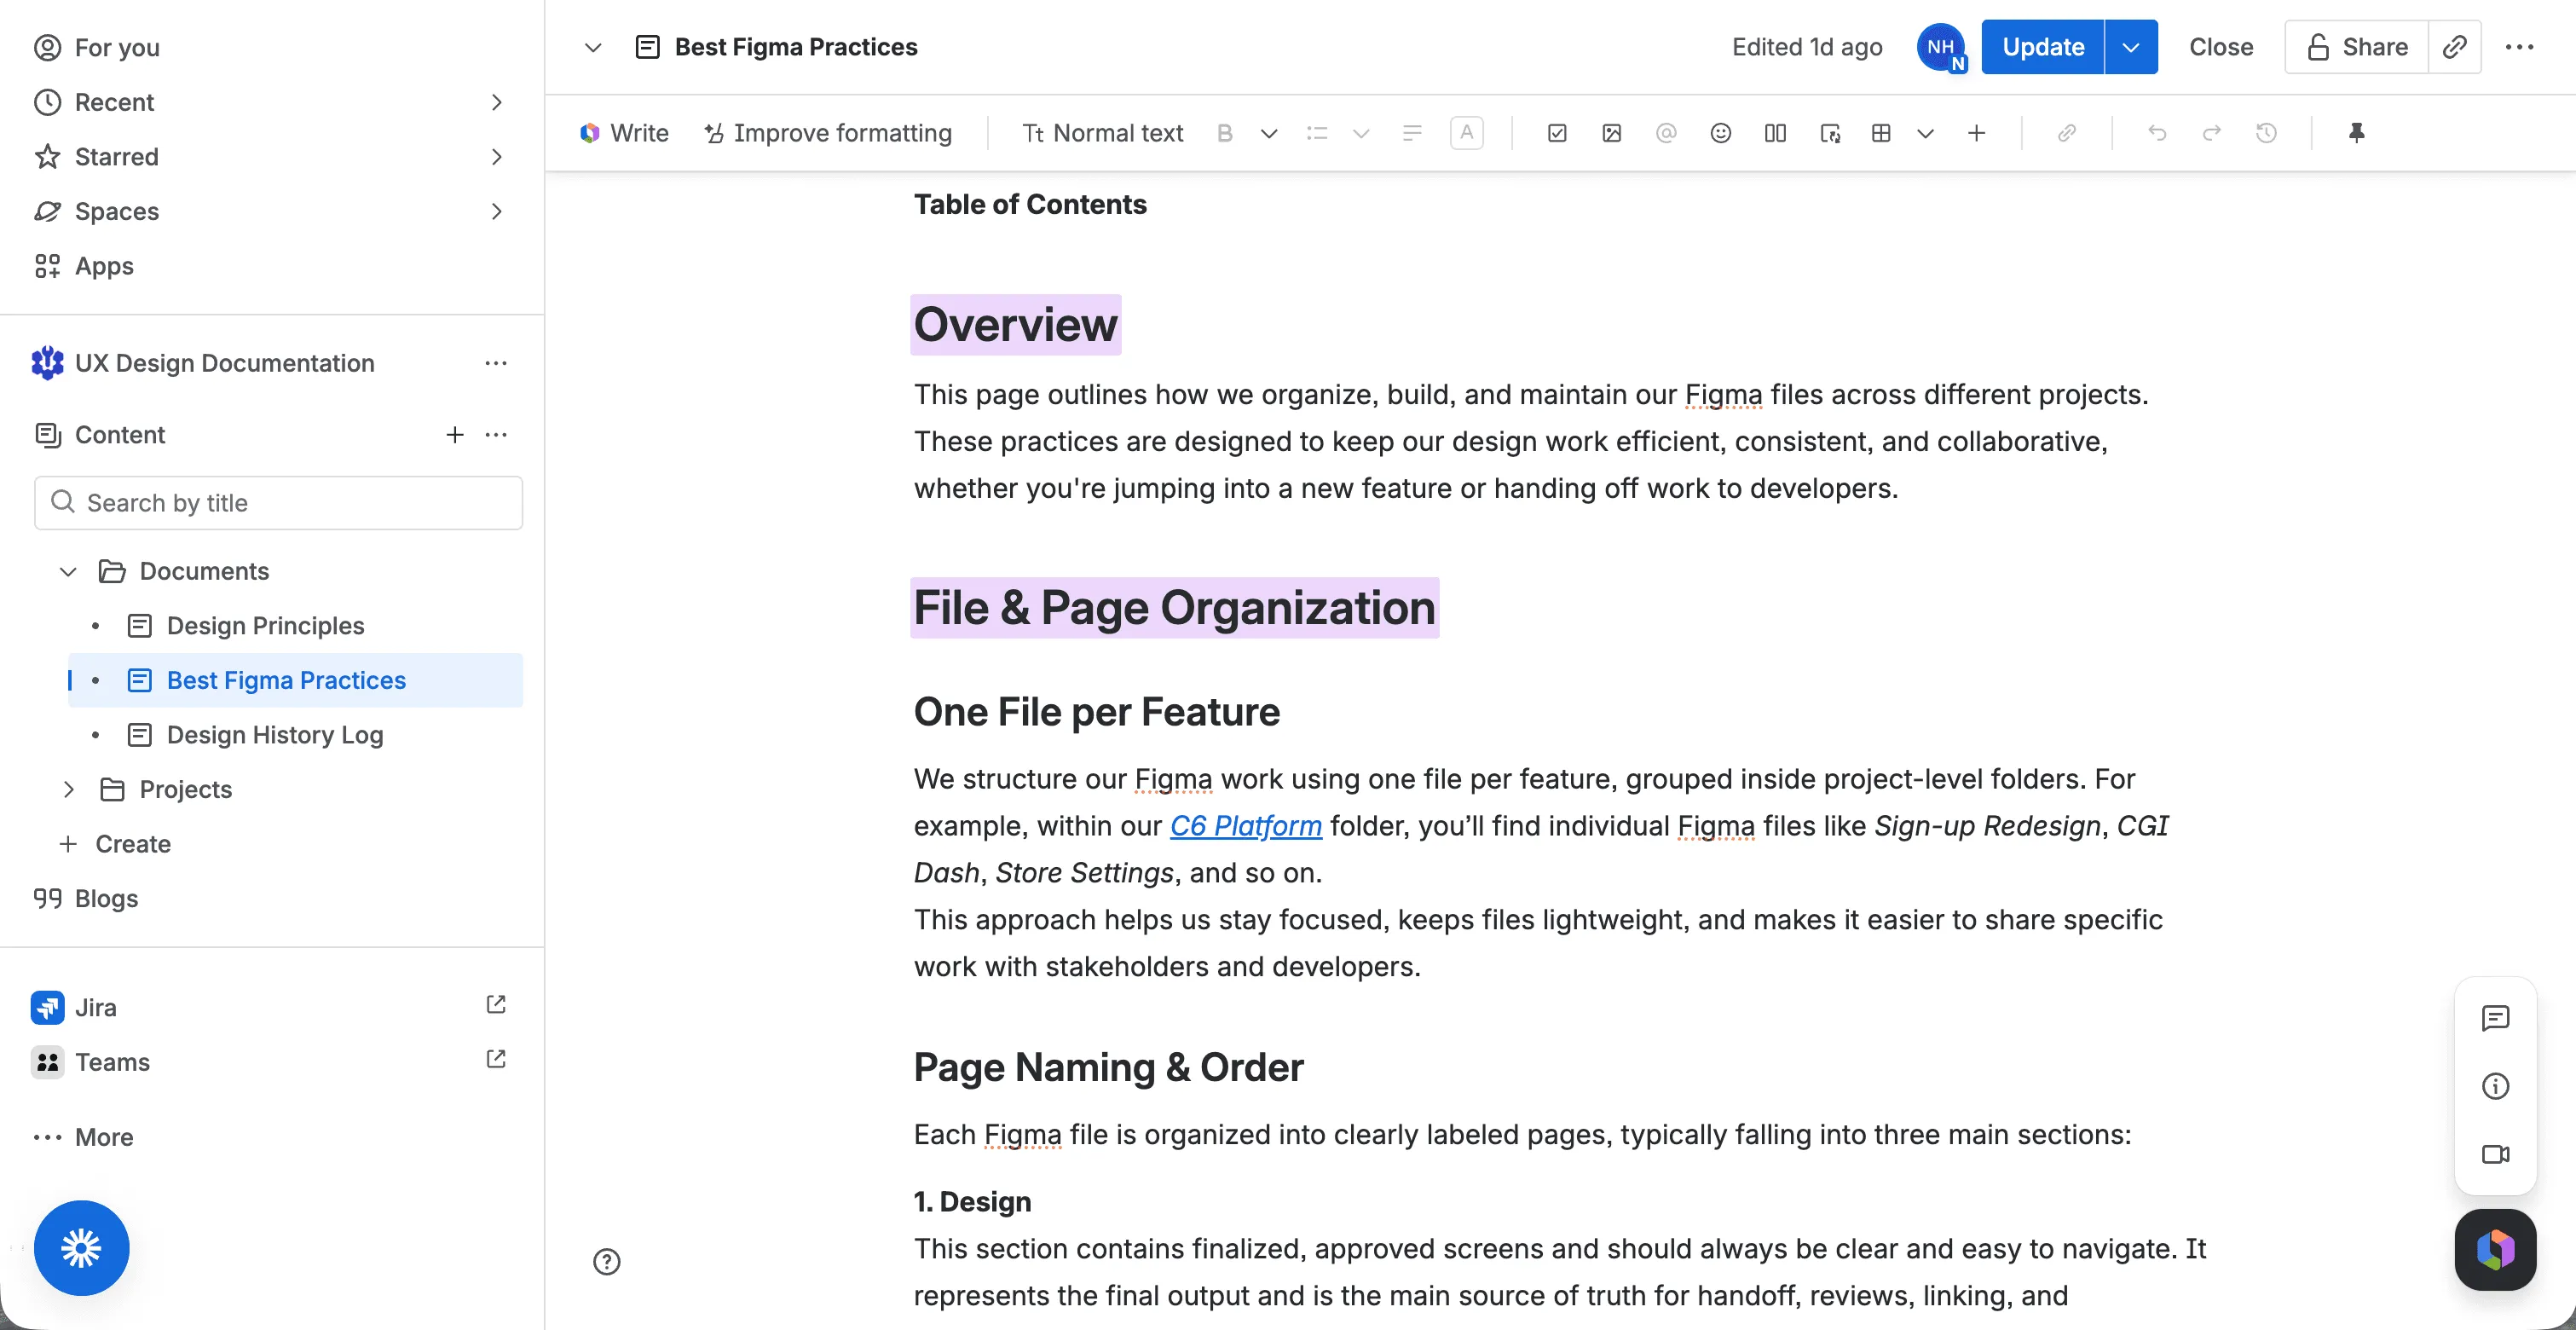The image size is (2576, 1330).
Task: Collapse the Documents folder
Action: coord(68,571)
